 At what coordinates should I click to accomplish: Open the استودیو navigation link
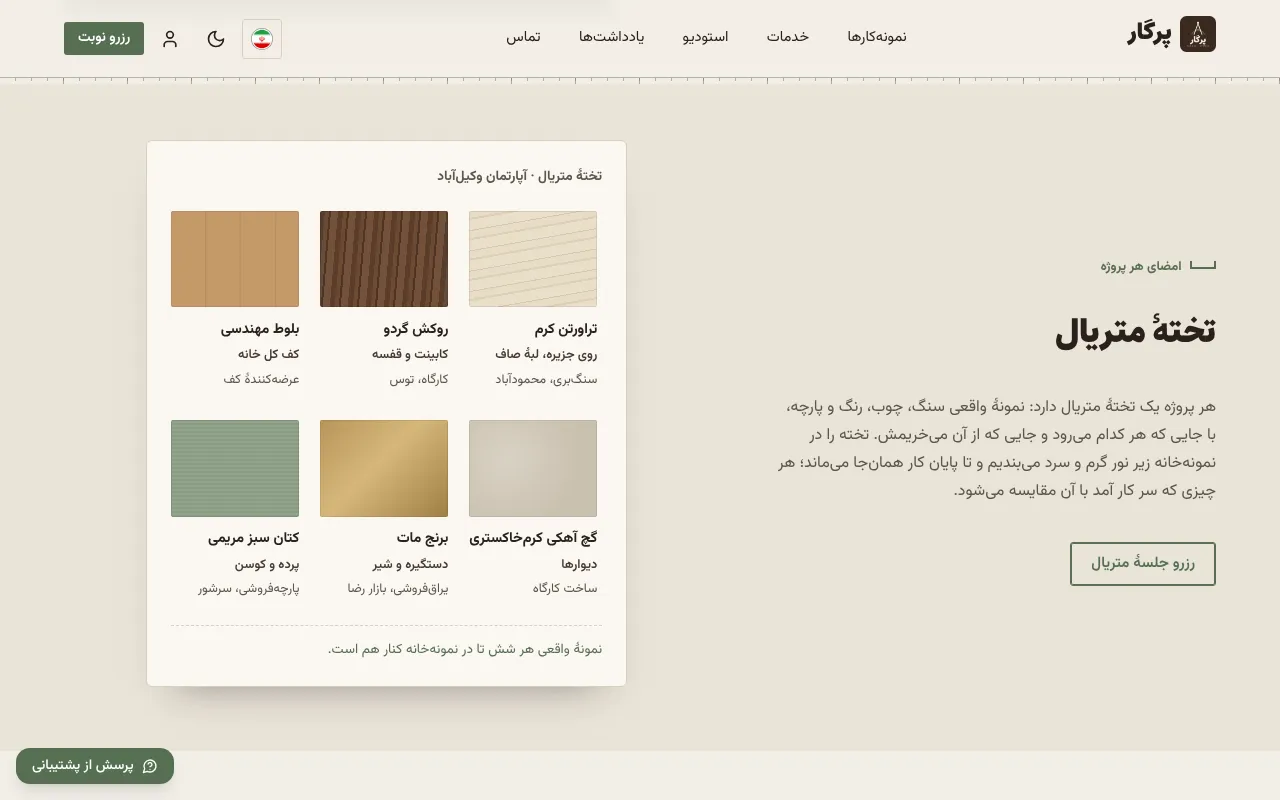click(x=706, y=37)
